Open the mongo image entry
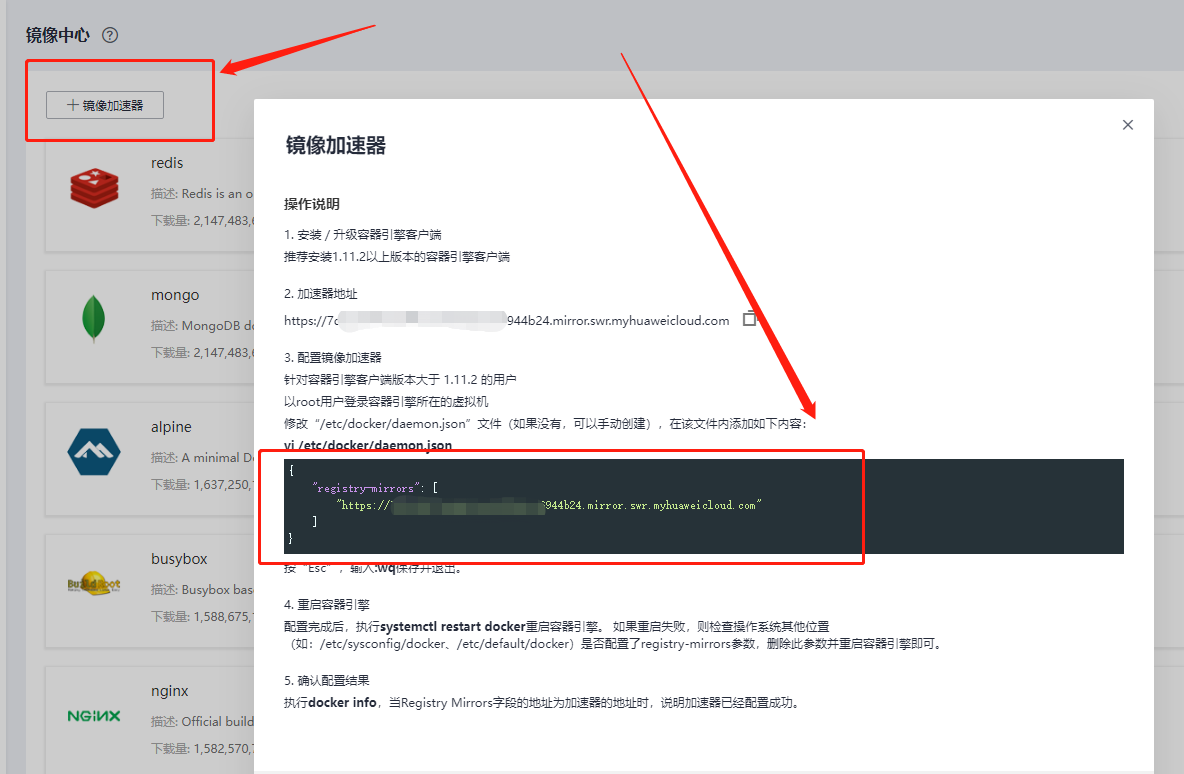 [x=175, y=294]
